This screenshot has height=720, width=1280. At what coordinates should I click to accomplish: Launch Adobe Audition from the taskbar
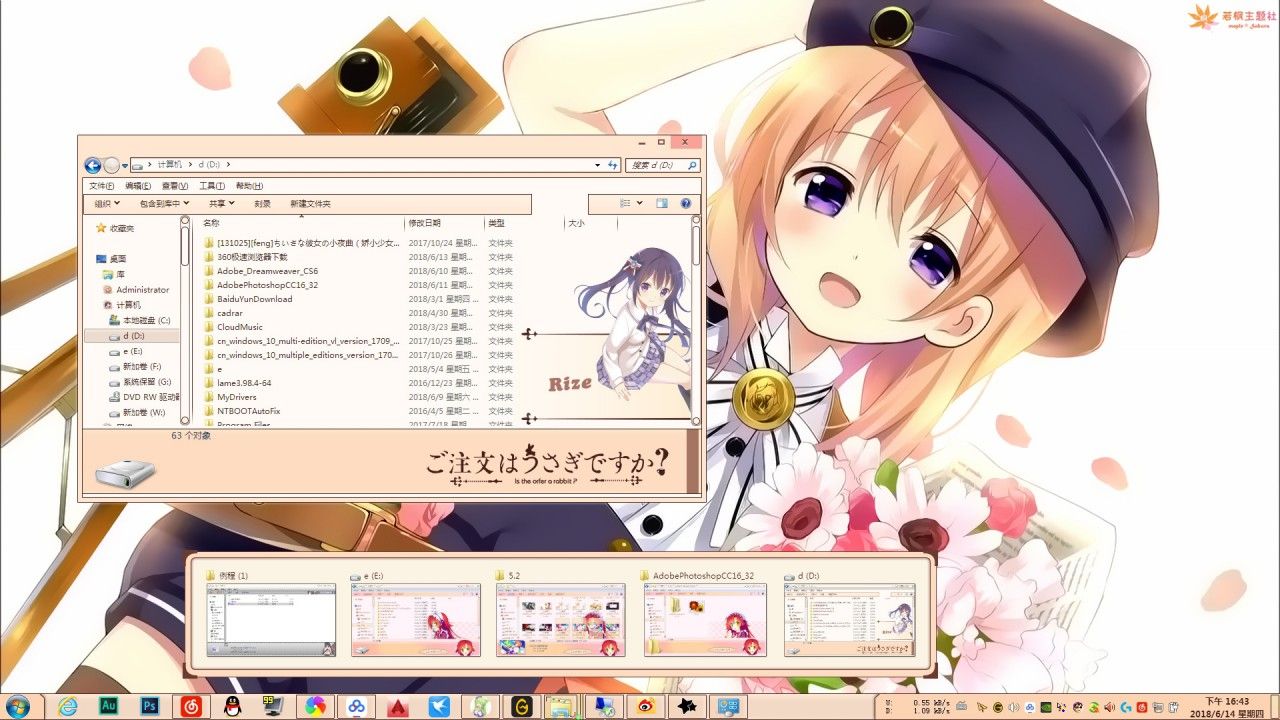[x=109, y=707]
